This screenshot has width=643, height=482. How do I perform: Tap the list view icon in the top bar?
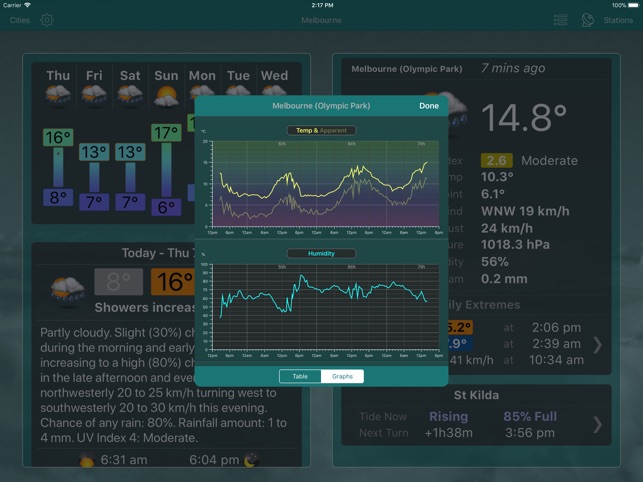[560, 20]
